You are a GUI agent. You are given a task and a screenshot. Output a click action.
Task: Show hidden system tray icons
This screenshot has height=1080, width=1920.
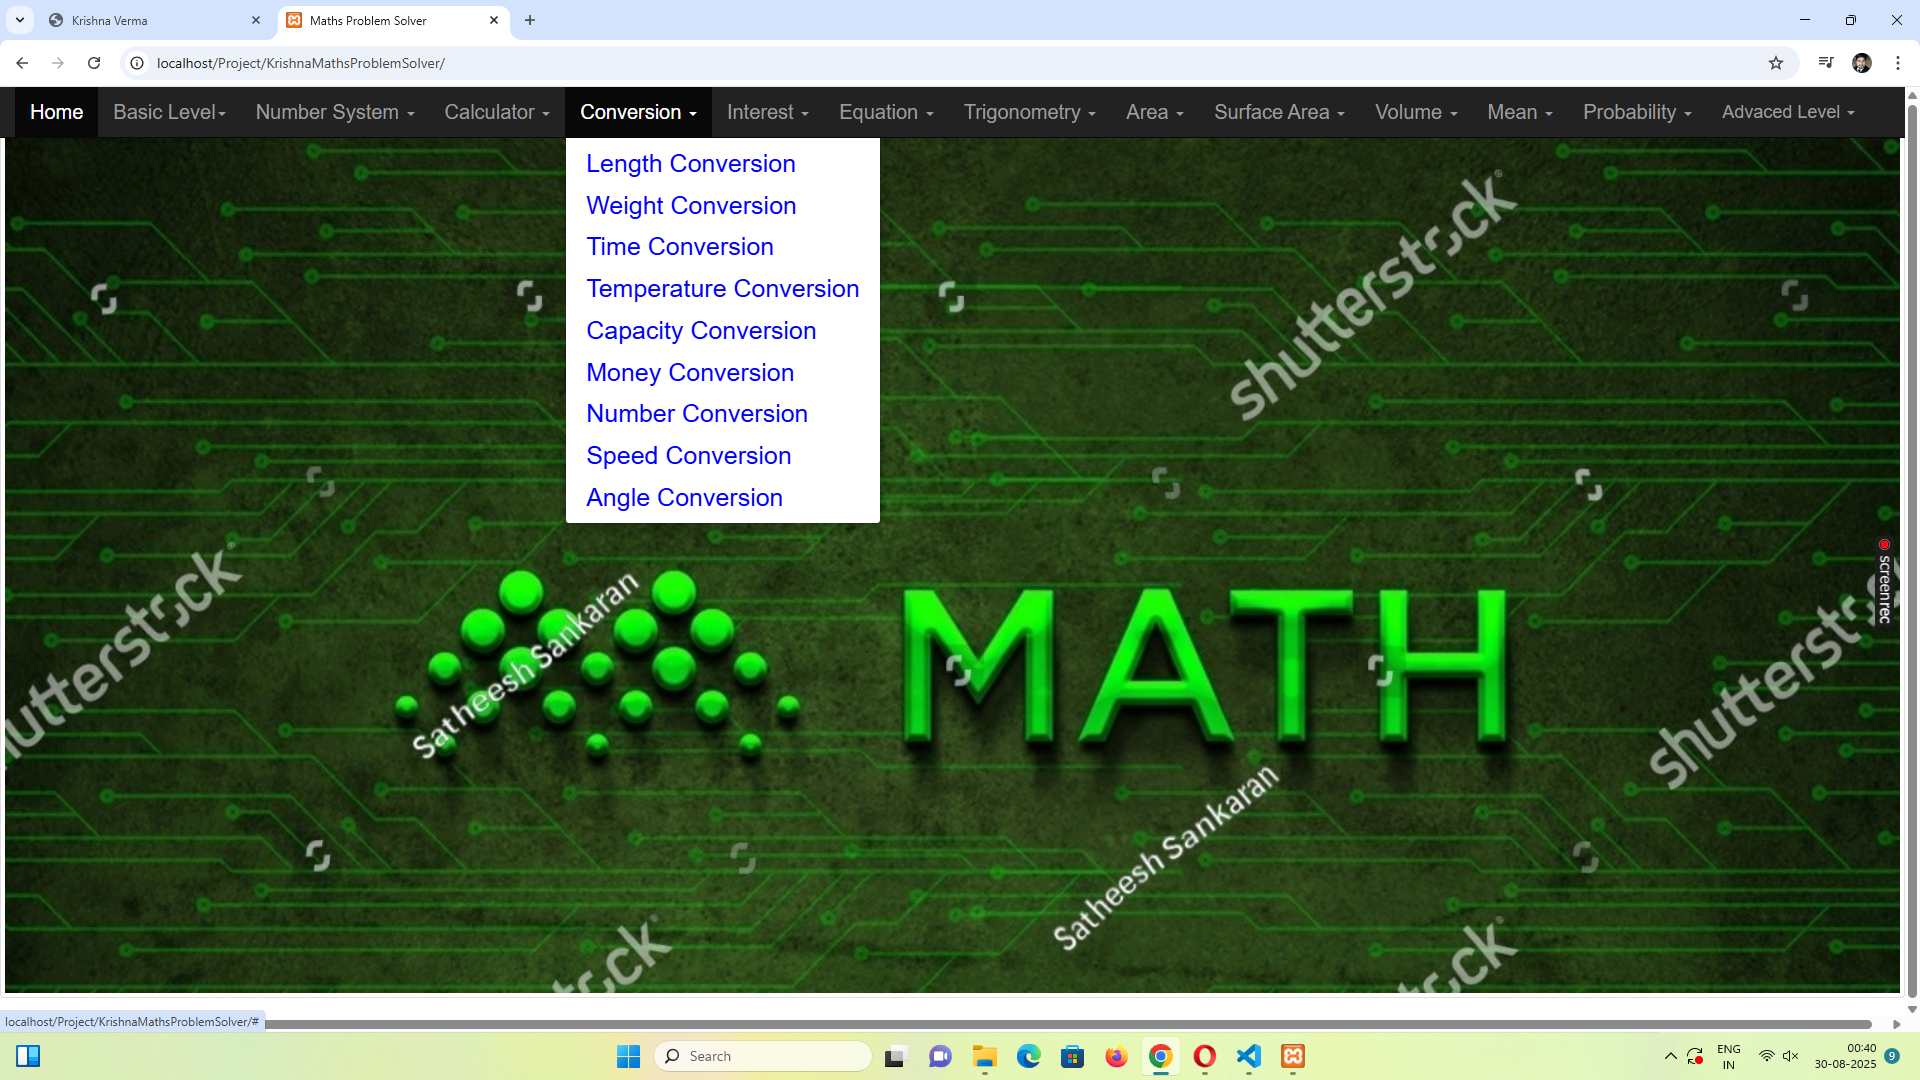(x=1670, y=1056)
